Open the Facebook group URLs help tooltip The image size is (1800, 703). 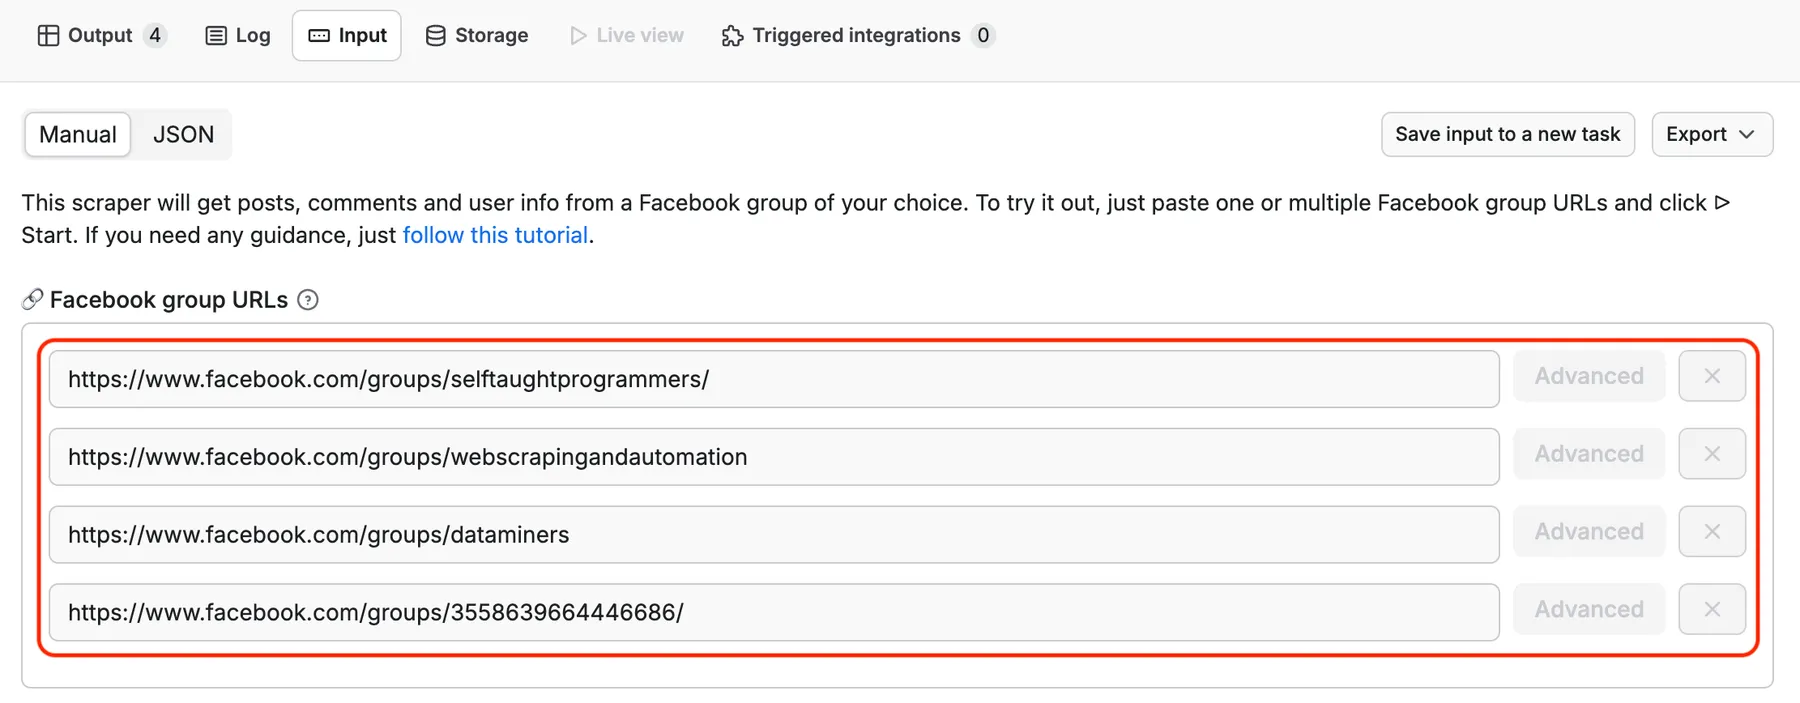pos(308,299)
